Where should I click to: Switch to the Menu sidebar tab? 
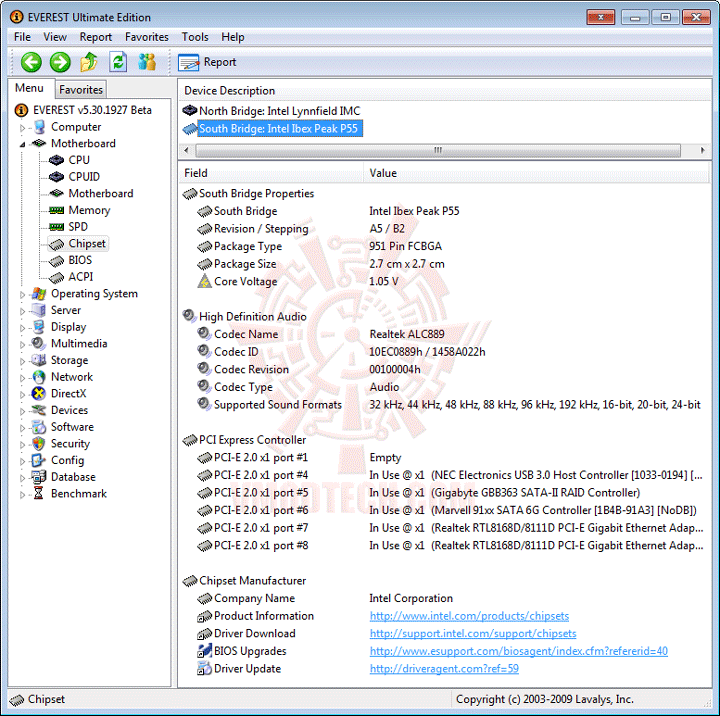tap(29, 88)
